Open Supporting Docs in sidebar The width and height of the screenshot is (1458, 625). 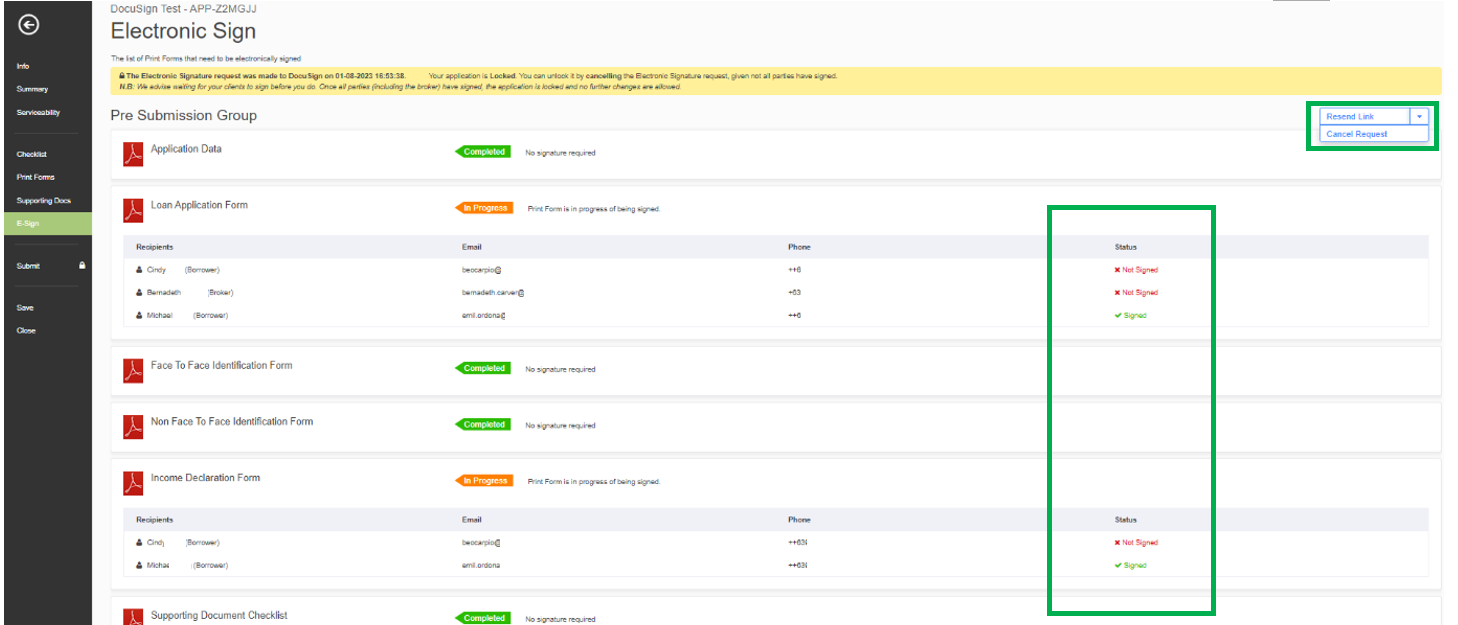click(43, 201)
